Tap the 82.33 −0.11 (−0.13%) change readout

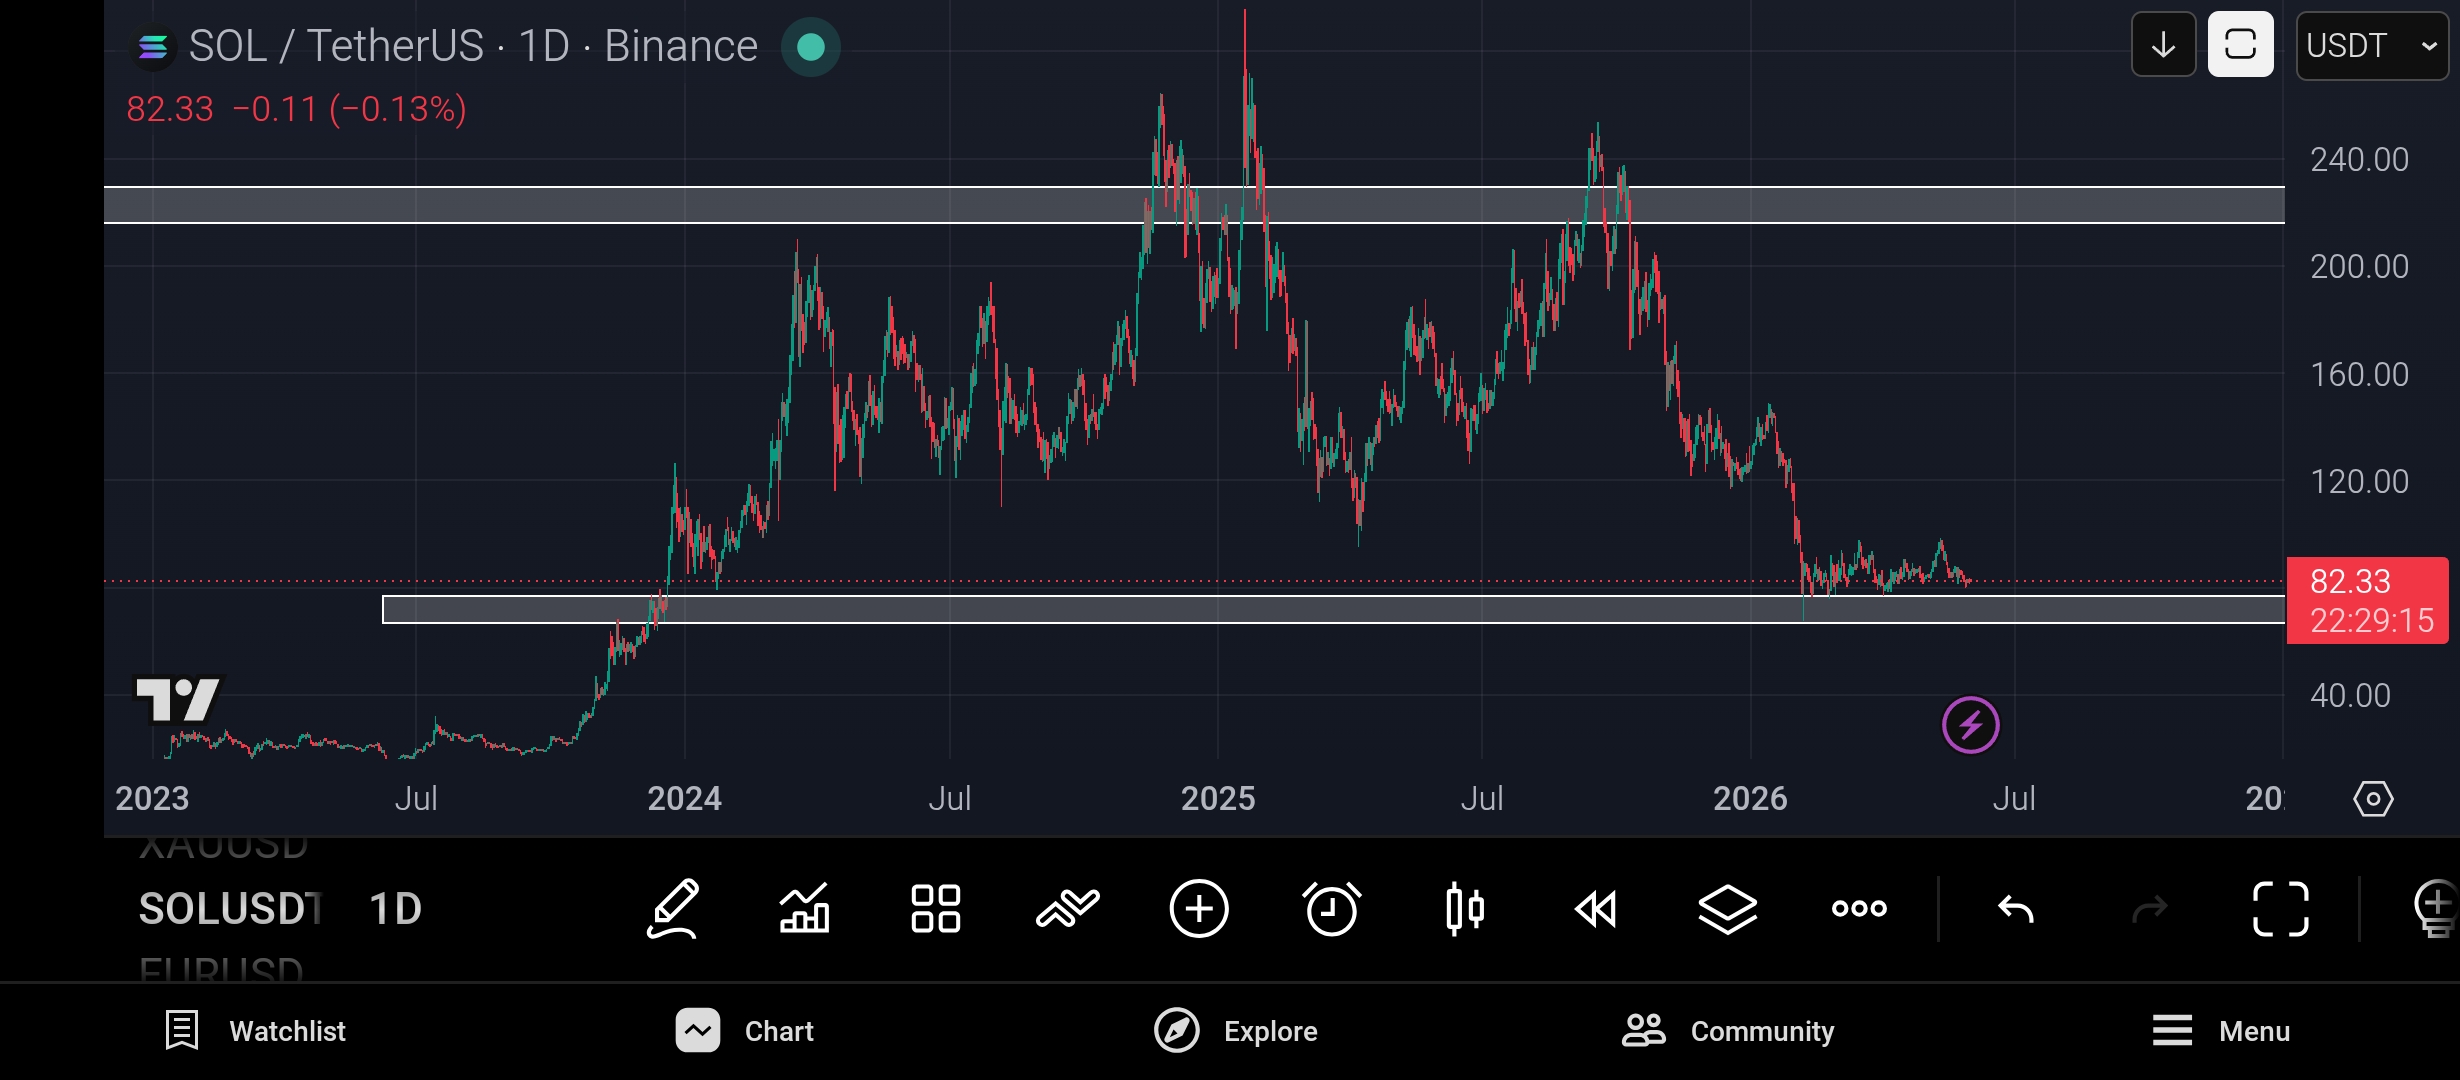[296, 109]
